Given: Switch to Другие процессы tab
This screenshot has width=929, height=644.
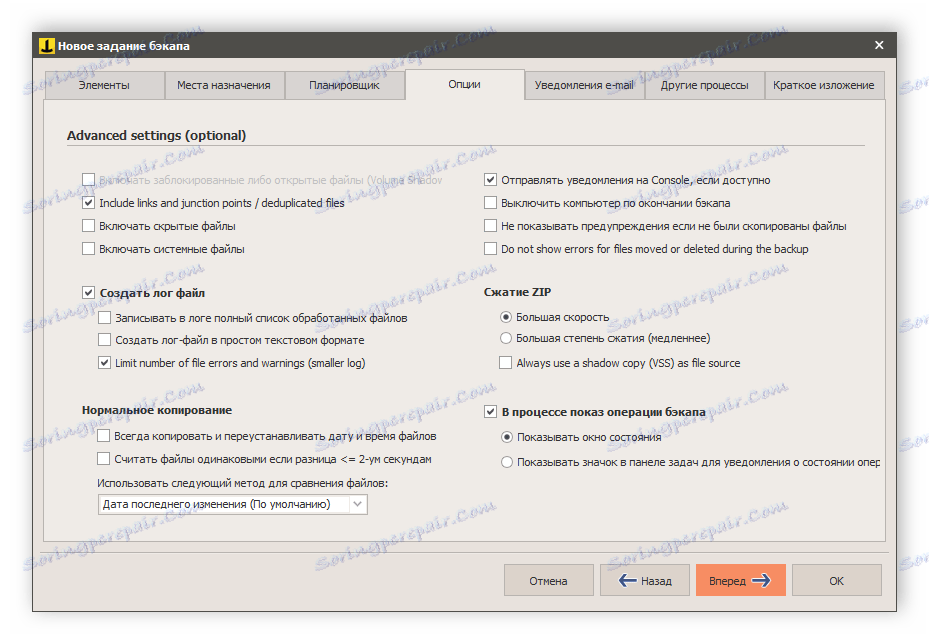Looking at the screenshot, I should [x=704, y=85].
